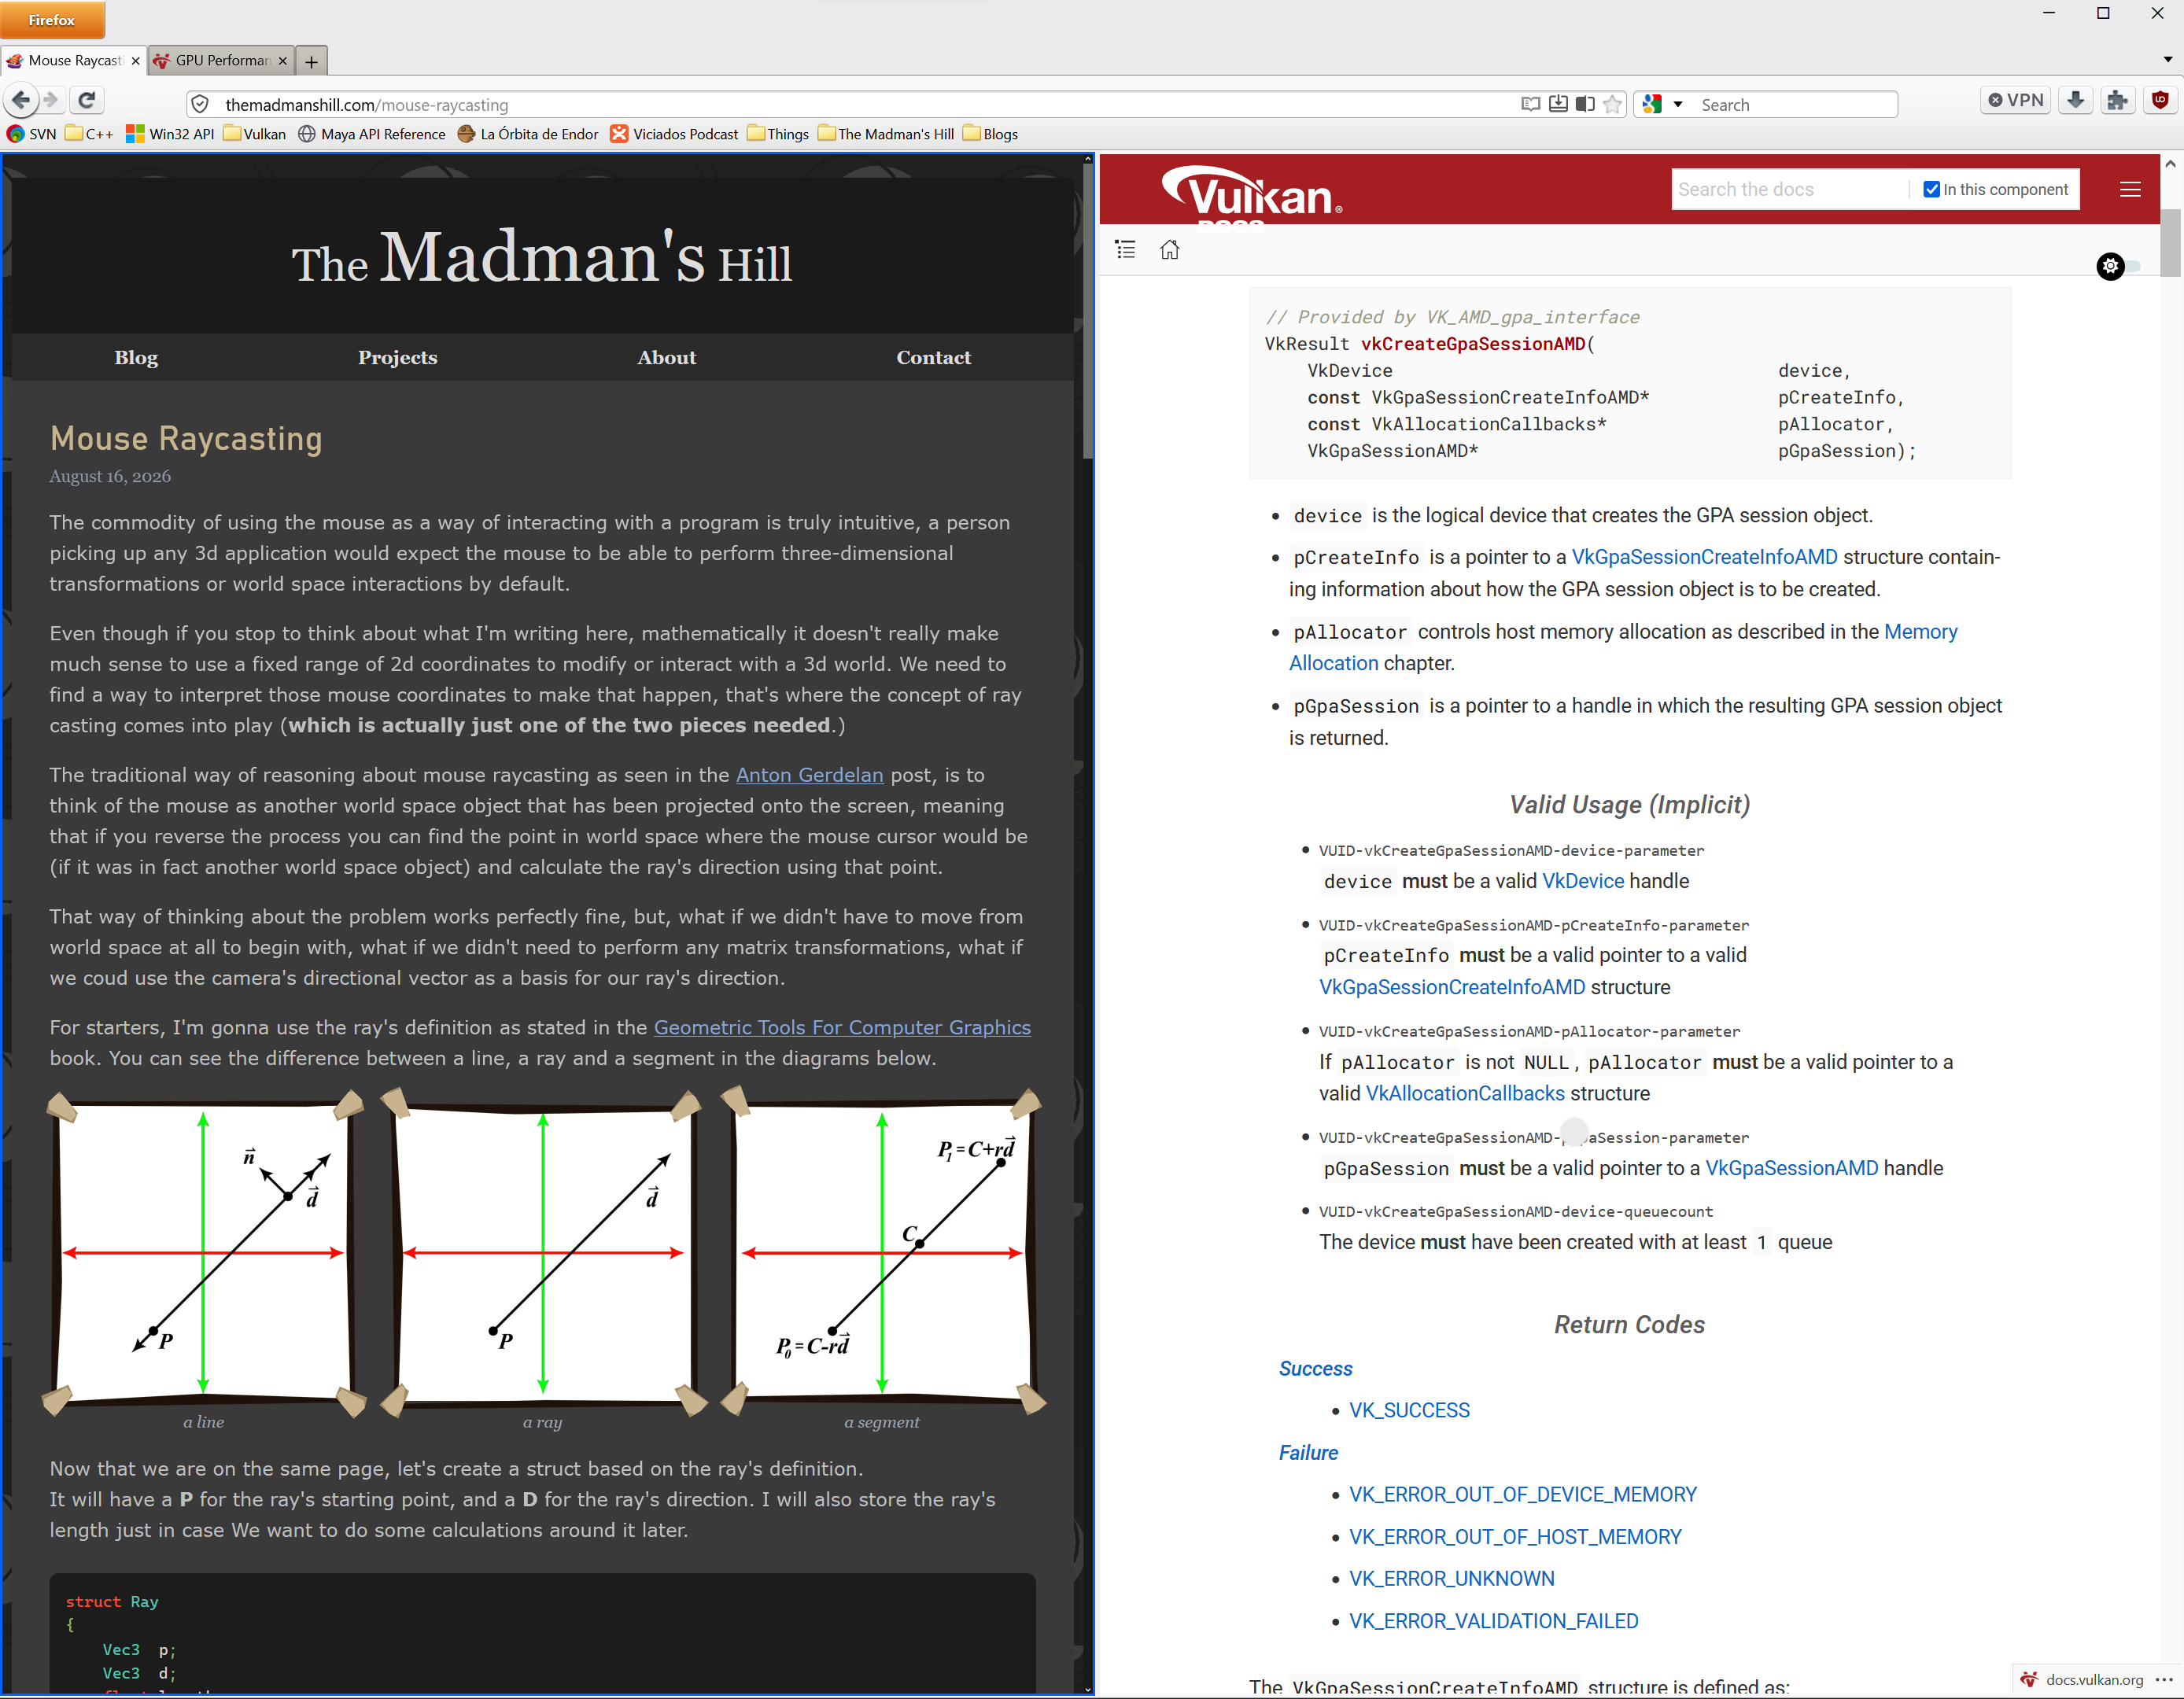Screen dimensions: 2184x1699
Task: Toggle the dark theme gear switch
Action: click(2117, 266)
